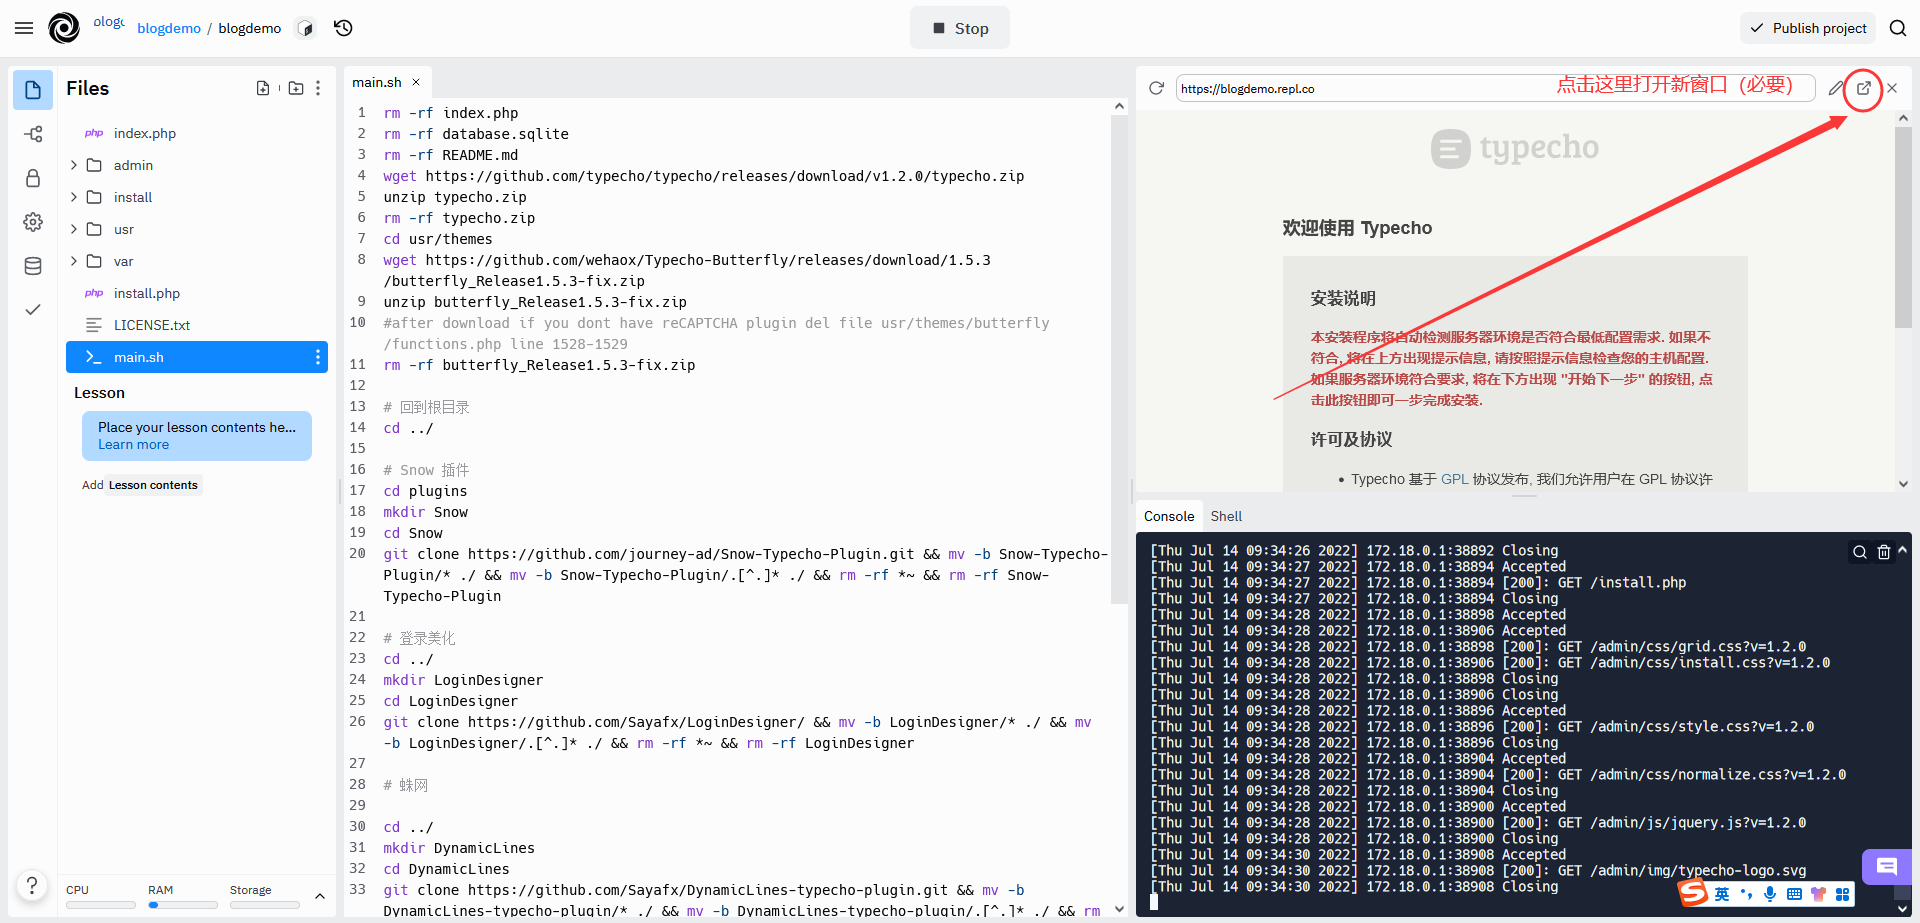The height and width of the screenshot is (923, 1920).
Task: Click the Sogou input method S logo
Action: pos(1693,892)
